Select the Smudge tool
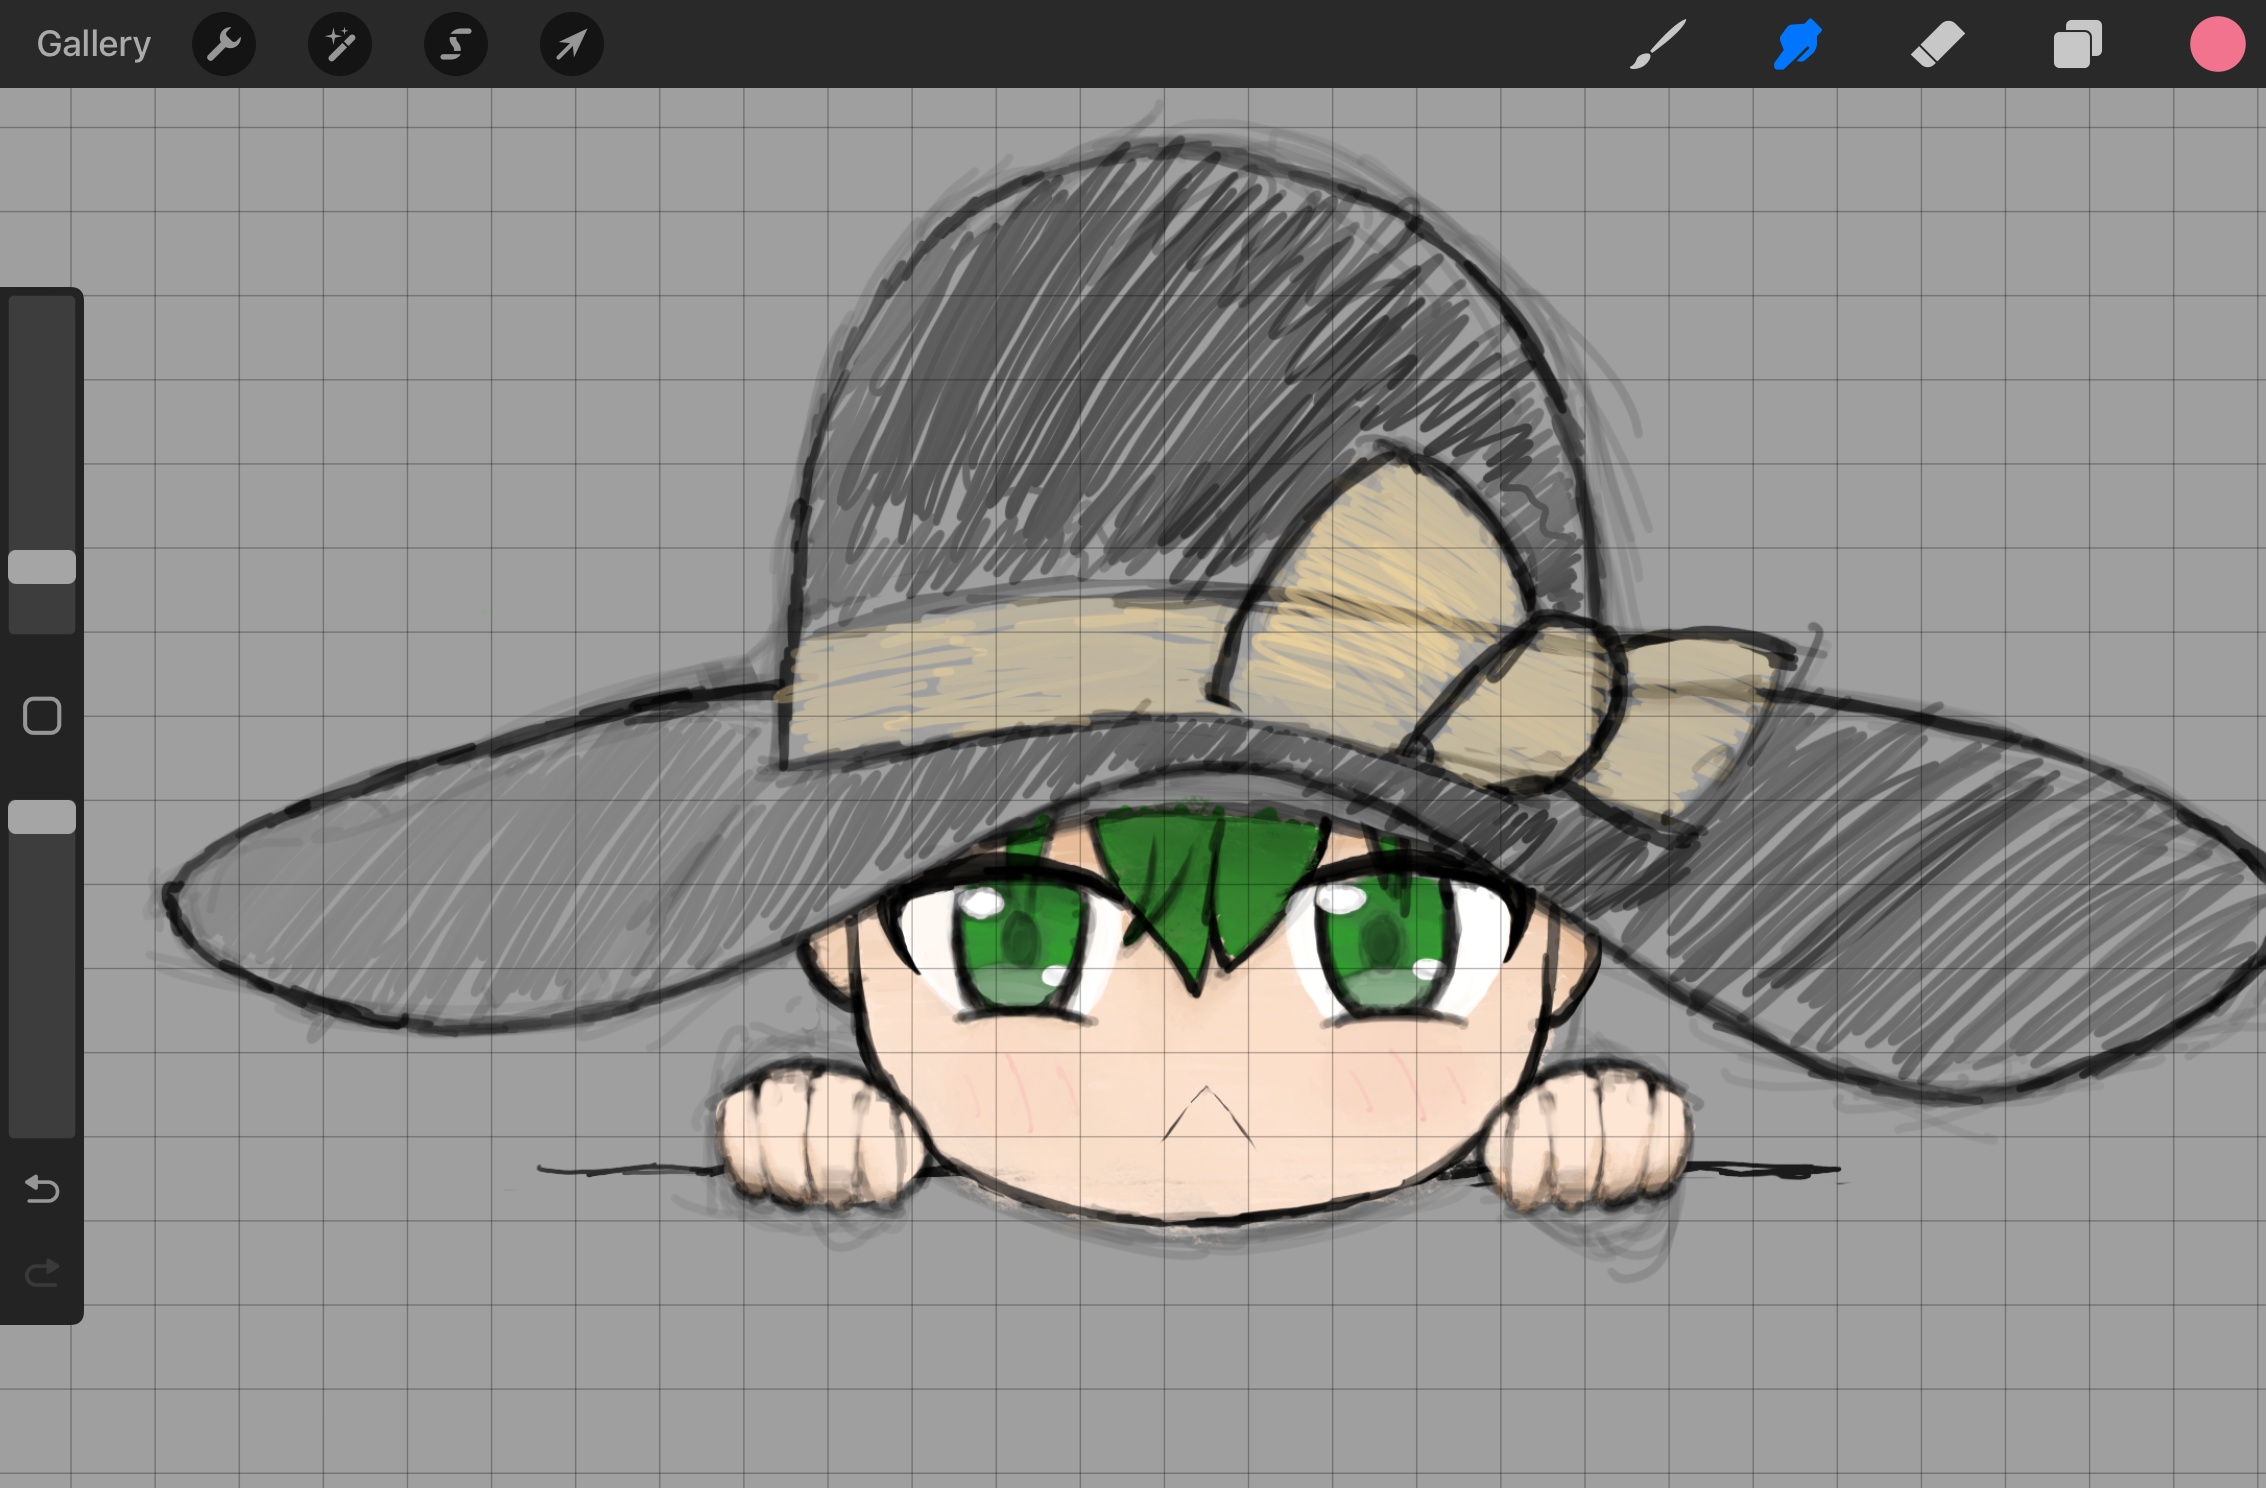Viewport: 2266px width, 1488px height. click(x=1798, y=44)
